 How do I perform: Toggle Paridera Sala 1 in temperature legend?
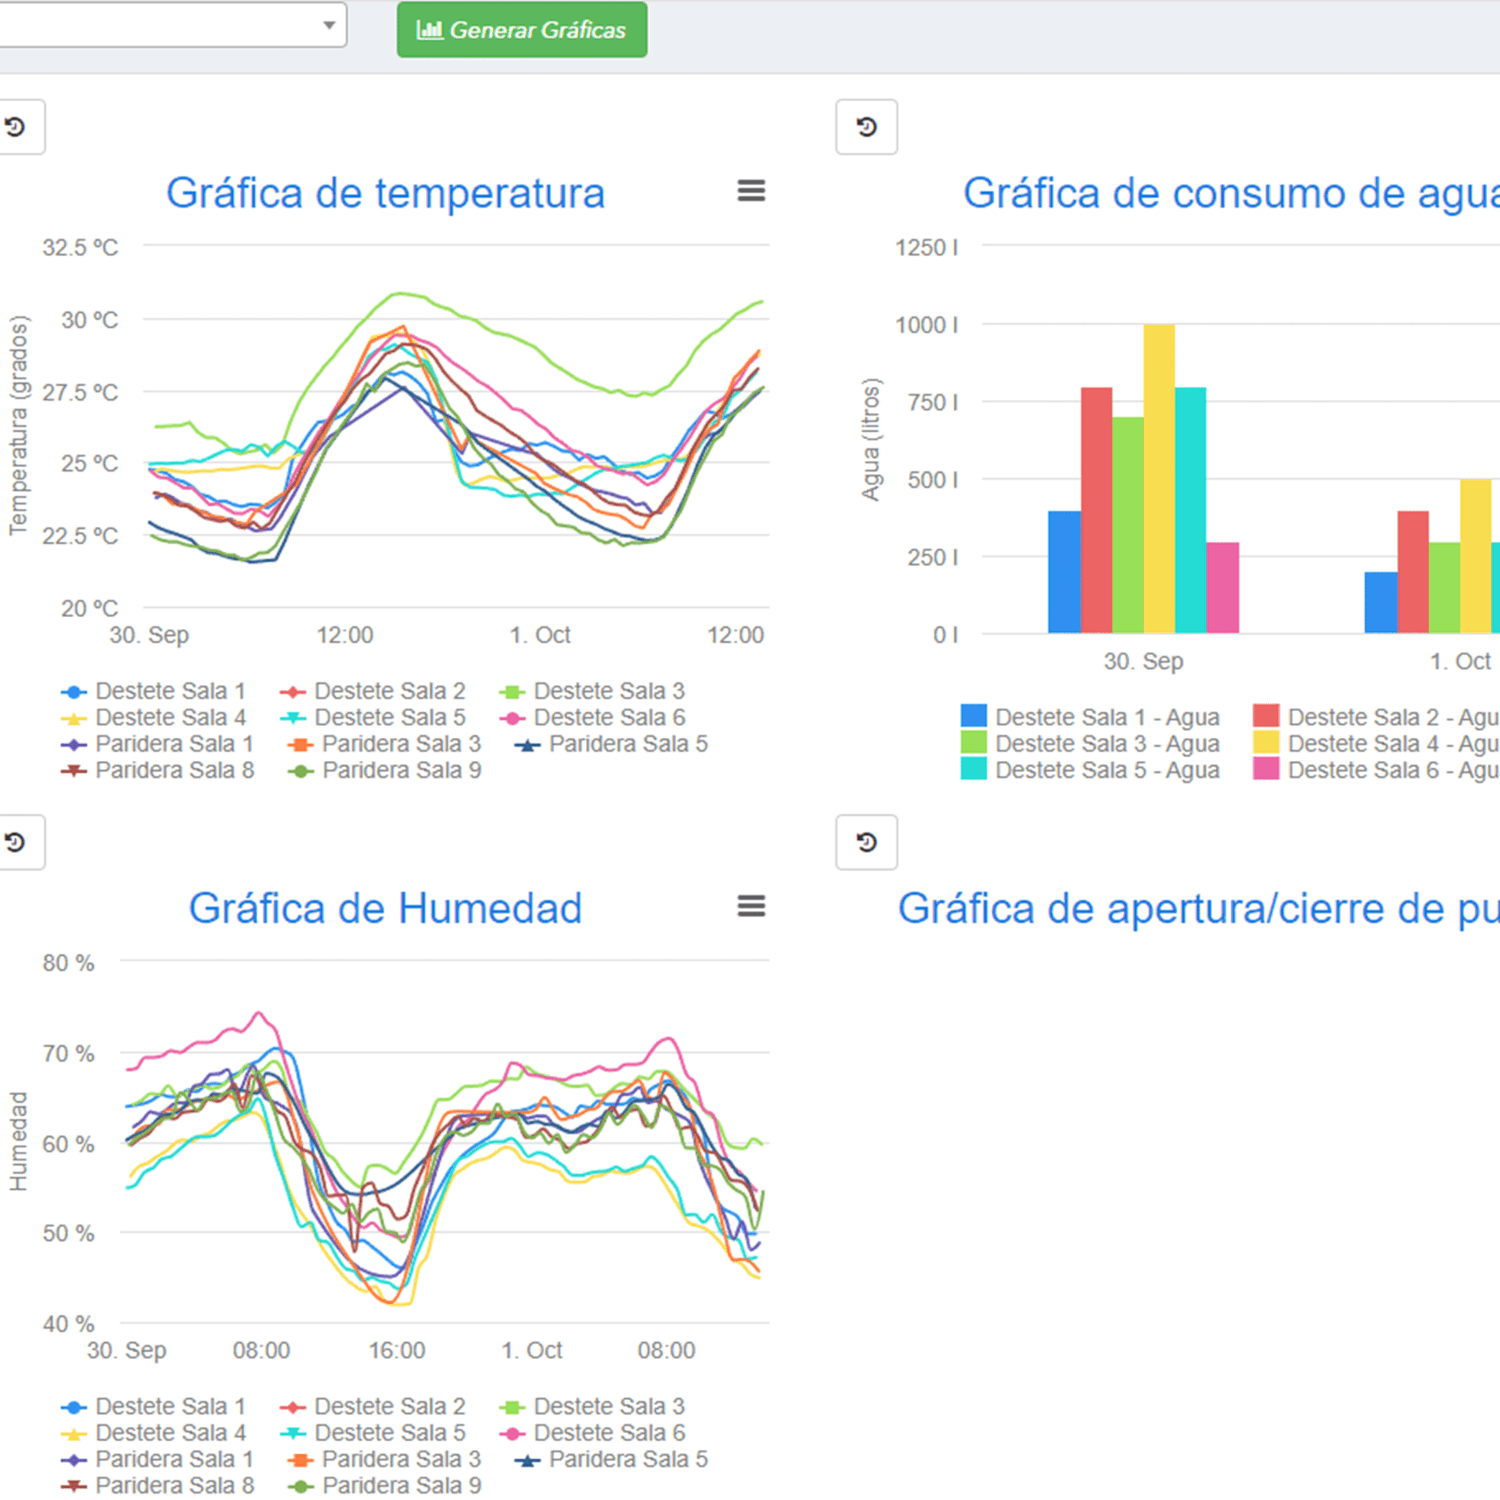[157, 744]
